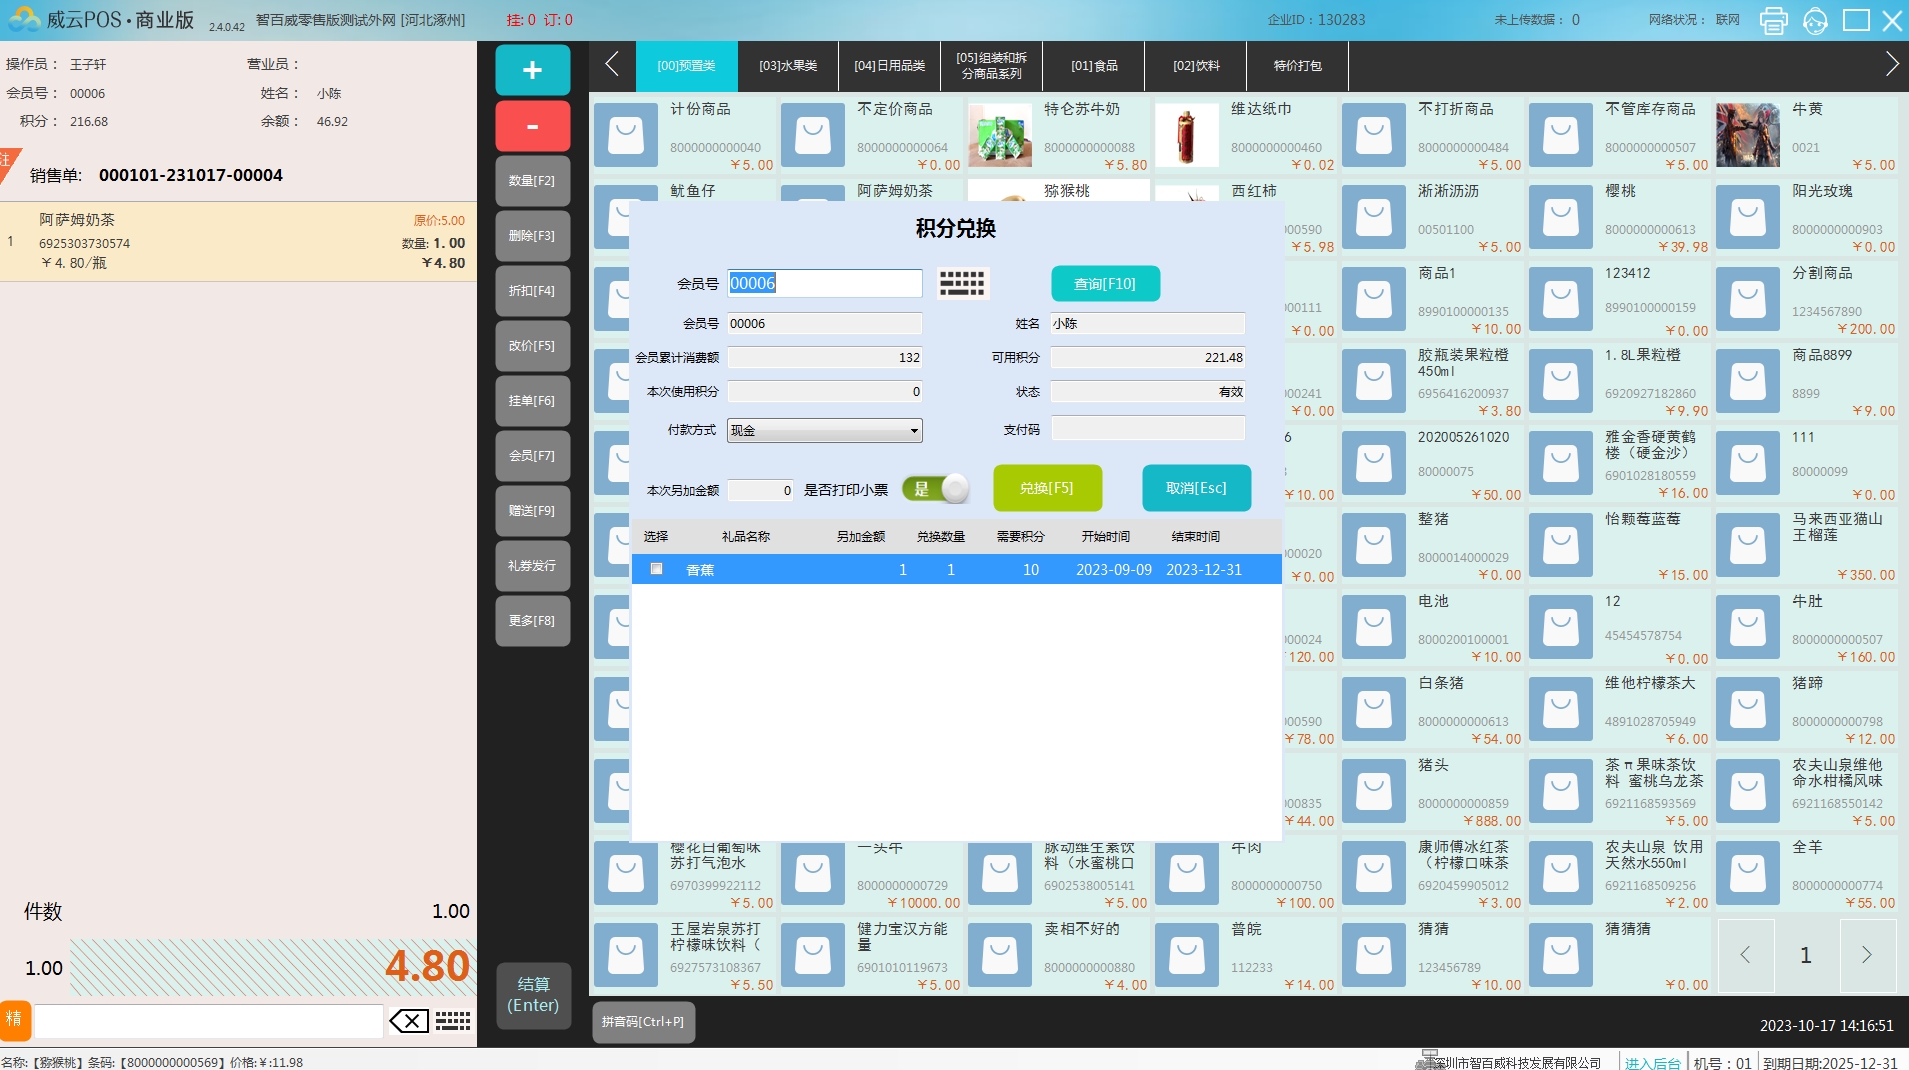Open the on-screen keyboard beside member number
Image resolution: width=1909 pixels, height=1070 pixels.
962,283
